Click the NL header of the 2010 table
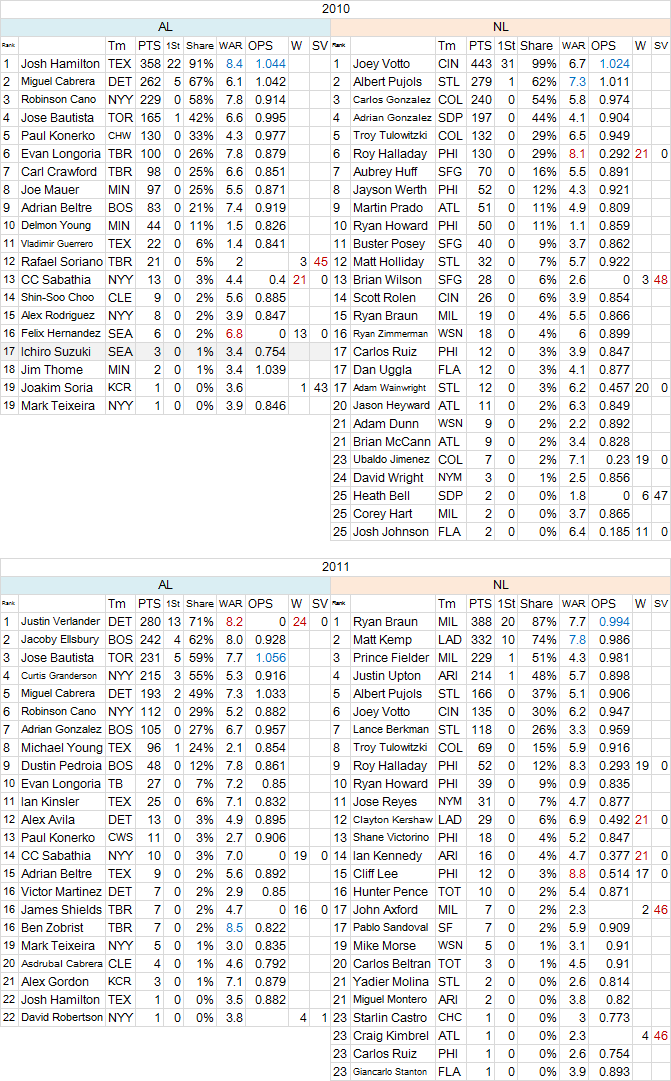 501,27
